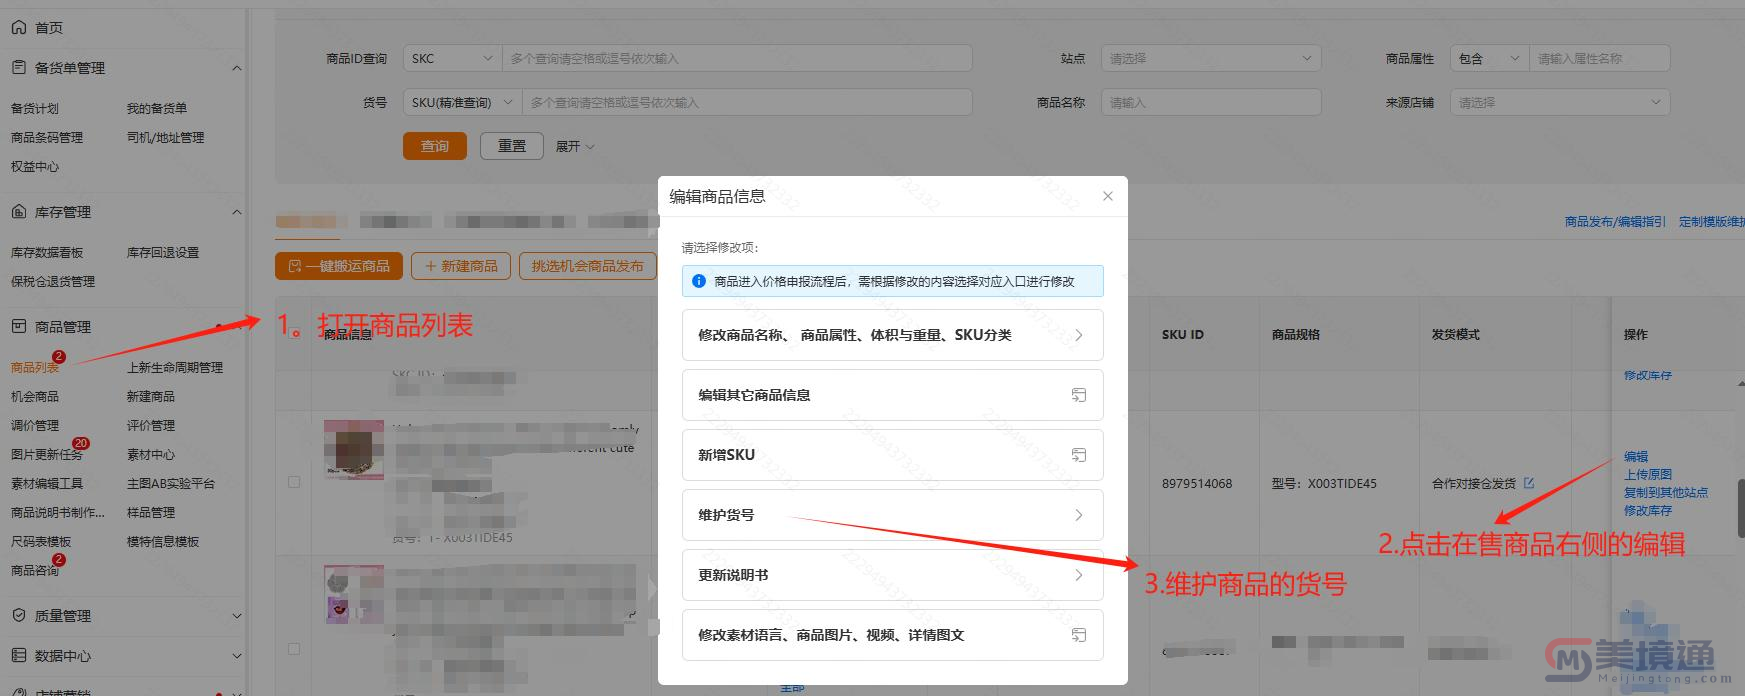The width and height of the screenshot is (1745, 696).
Task: Open 上新生命周期管理 in sidebar
Action: (175, 367)
